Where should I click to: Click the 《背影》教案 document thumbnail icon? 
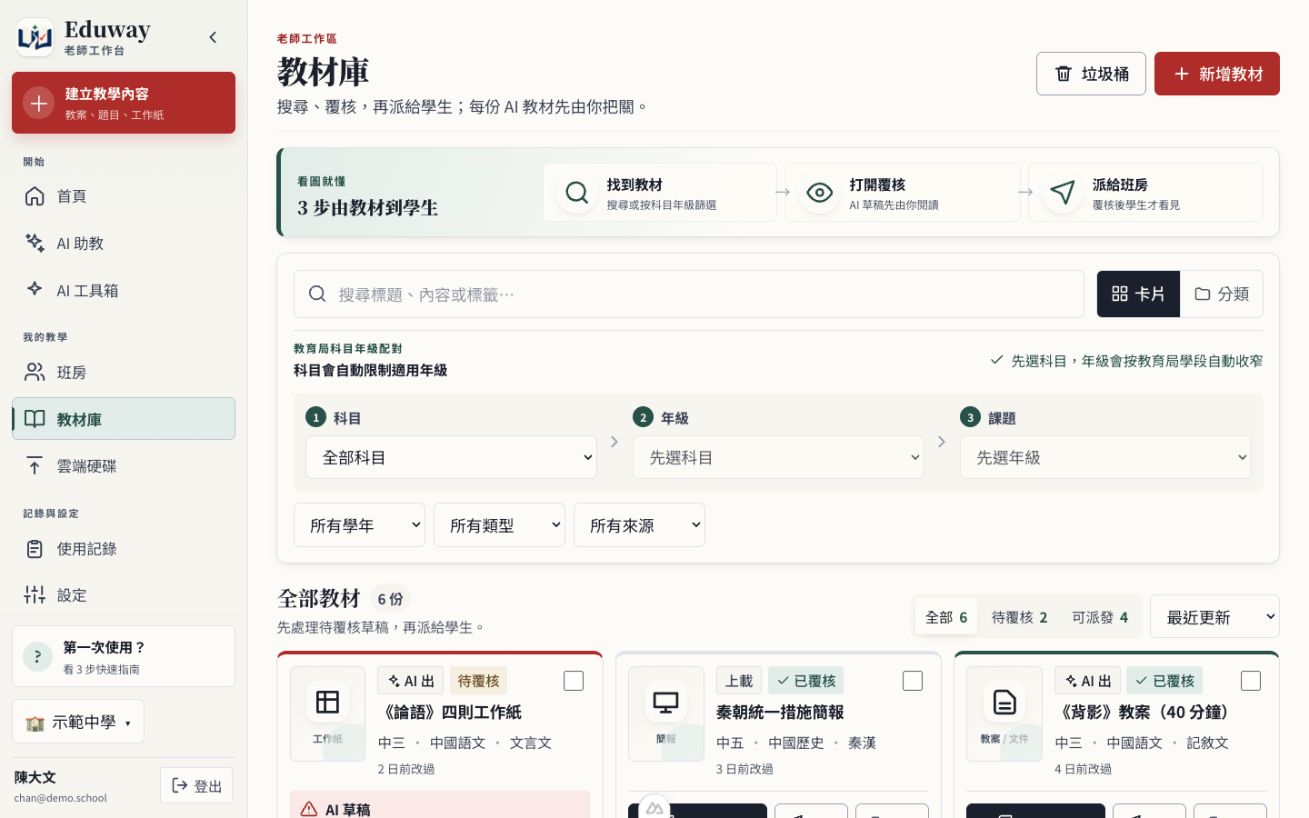tap(1004, 702)
